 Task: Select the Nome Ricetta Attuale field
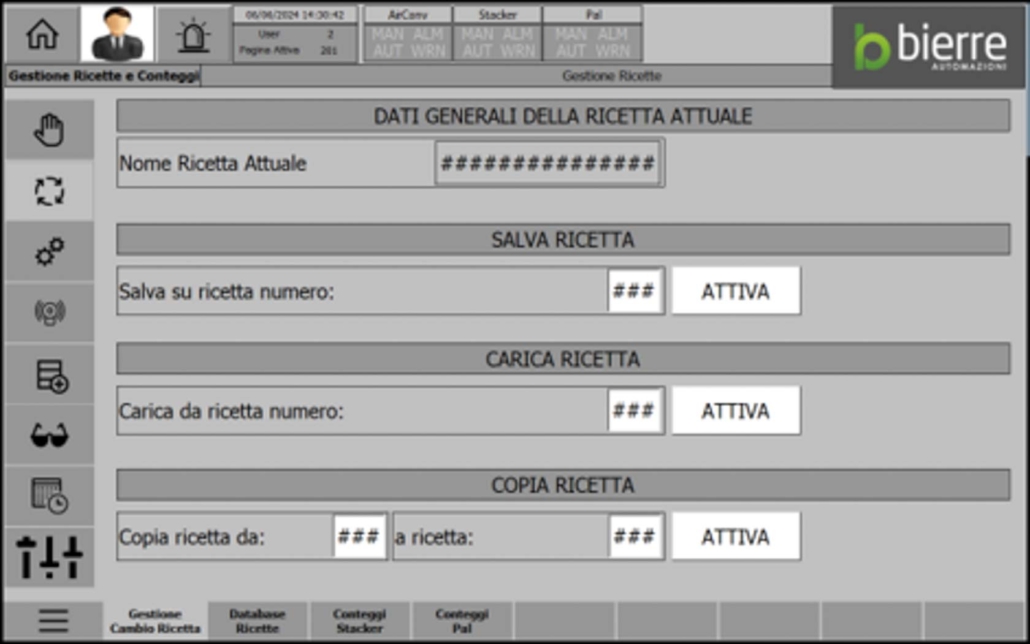point(547,163)
